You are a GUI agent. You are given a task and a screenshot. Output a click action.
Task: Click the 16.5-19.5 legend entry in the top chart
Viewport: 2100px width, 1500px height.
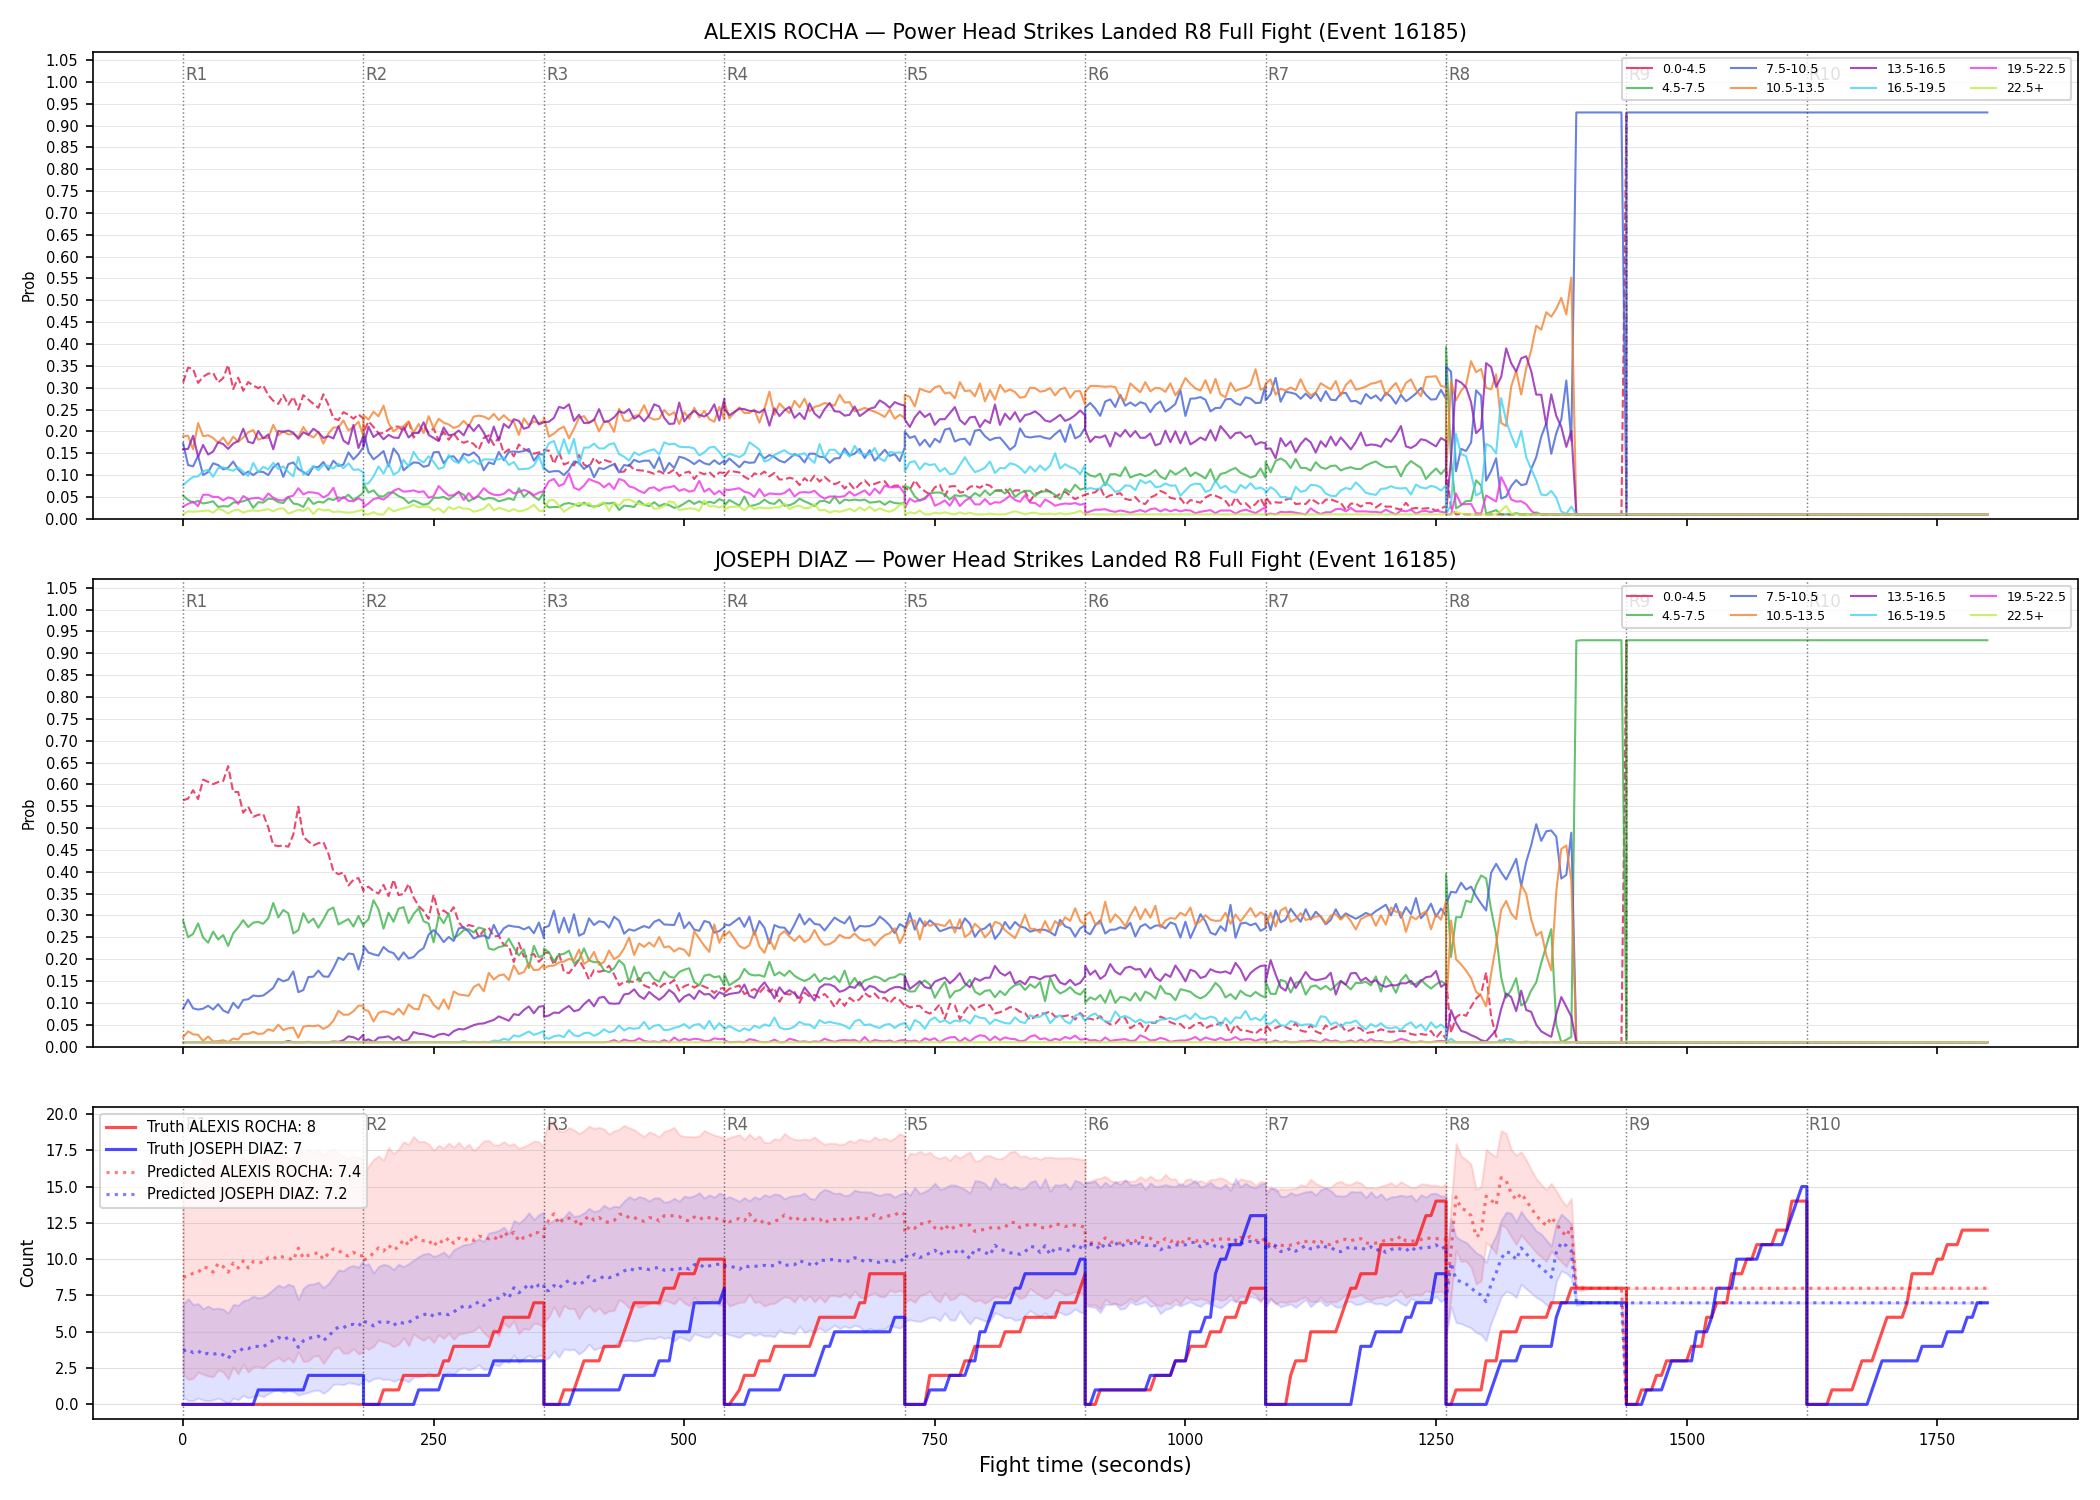click(1898, 88)
